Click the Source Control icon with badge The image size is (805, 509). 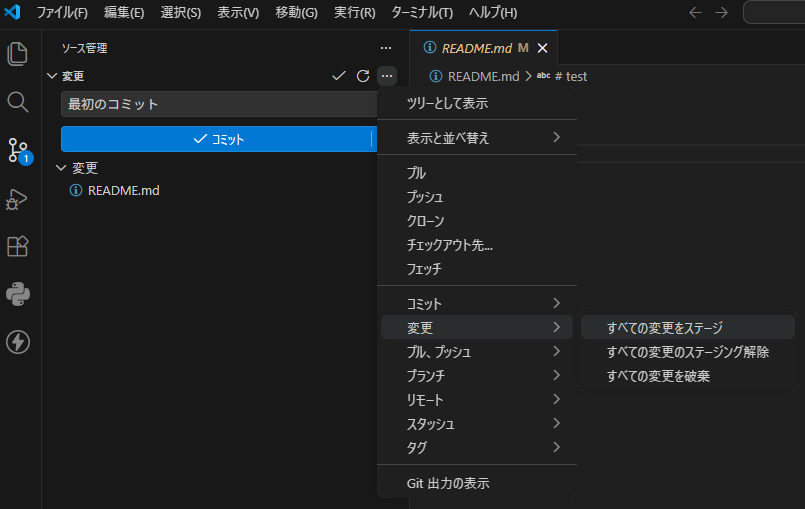[x=18, y=150]
